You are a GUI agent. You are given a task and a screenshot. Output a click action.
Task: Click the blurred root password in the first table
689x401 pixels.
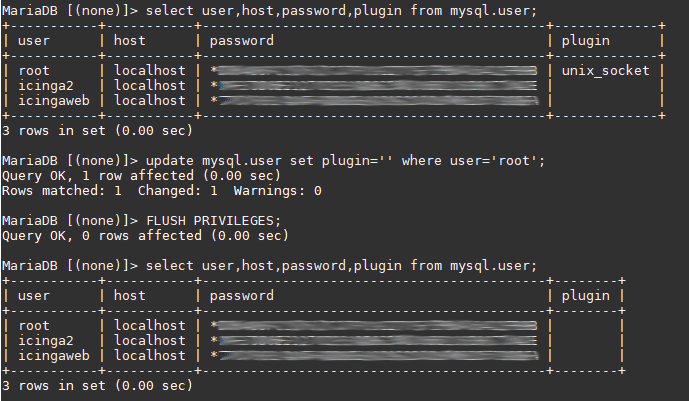pyautogui.click(x=374, y=70)
